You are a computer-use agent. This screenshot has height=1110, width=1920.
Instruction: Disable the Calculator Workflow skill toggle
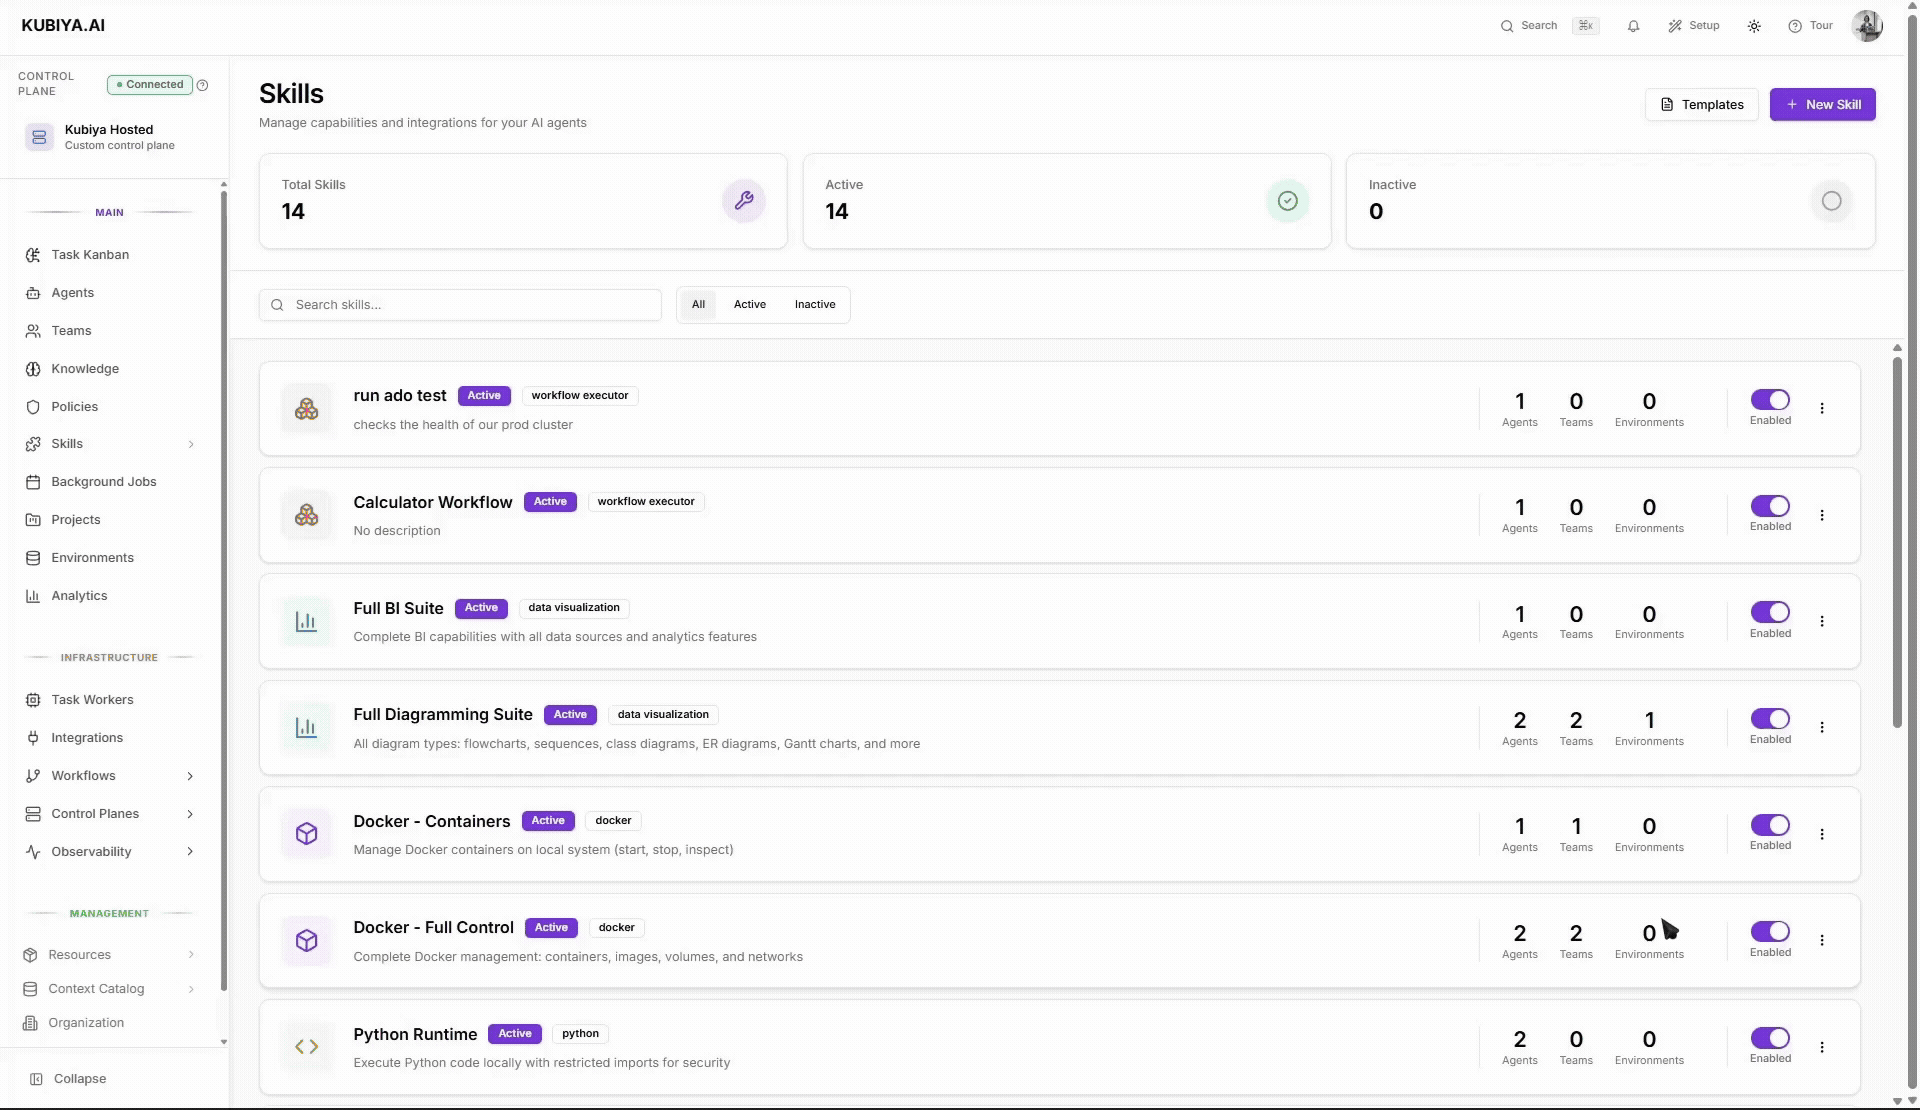pos(1770,506)
